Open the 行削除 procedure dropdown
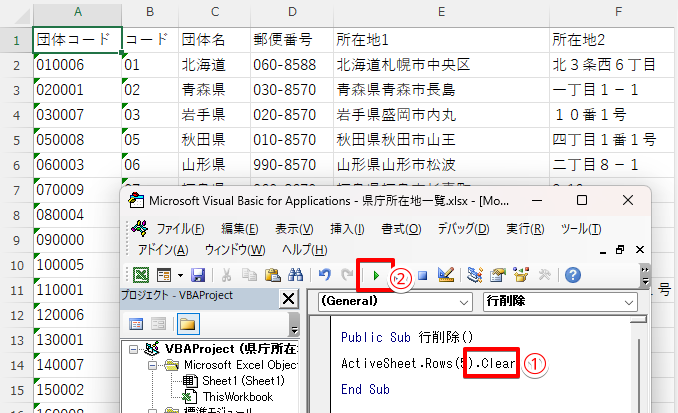678x413 pixels. (x=629, y=302)
